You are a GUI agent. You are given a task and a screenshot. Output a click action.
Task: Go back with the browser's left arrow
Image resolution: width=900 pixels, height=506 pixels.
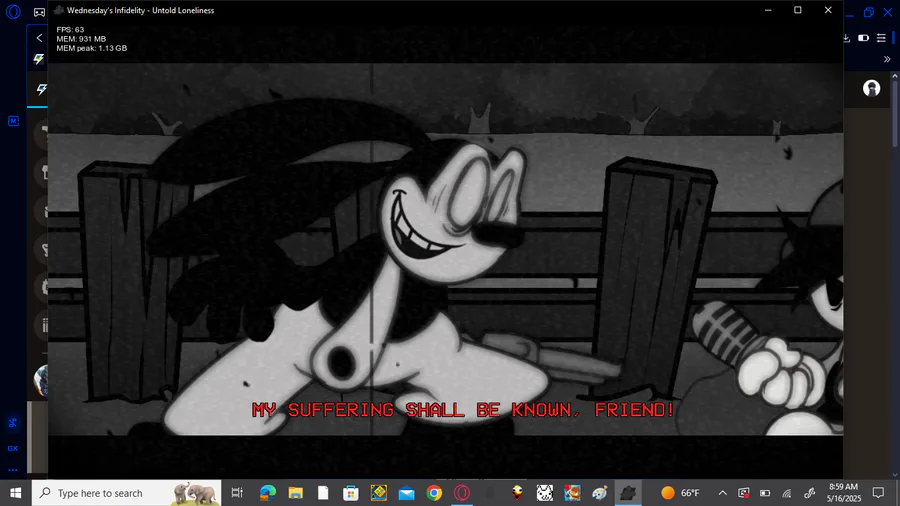click(39, 38)
